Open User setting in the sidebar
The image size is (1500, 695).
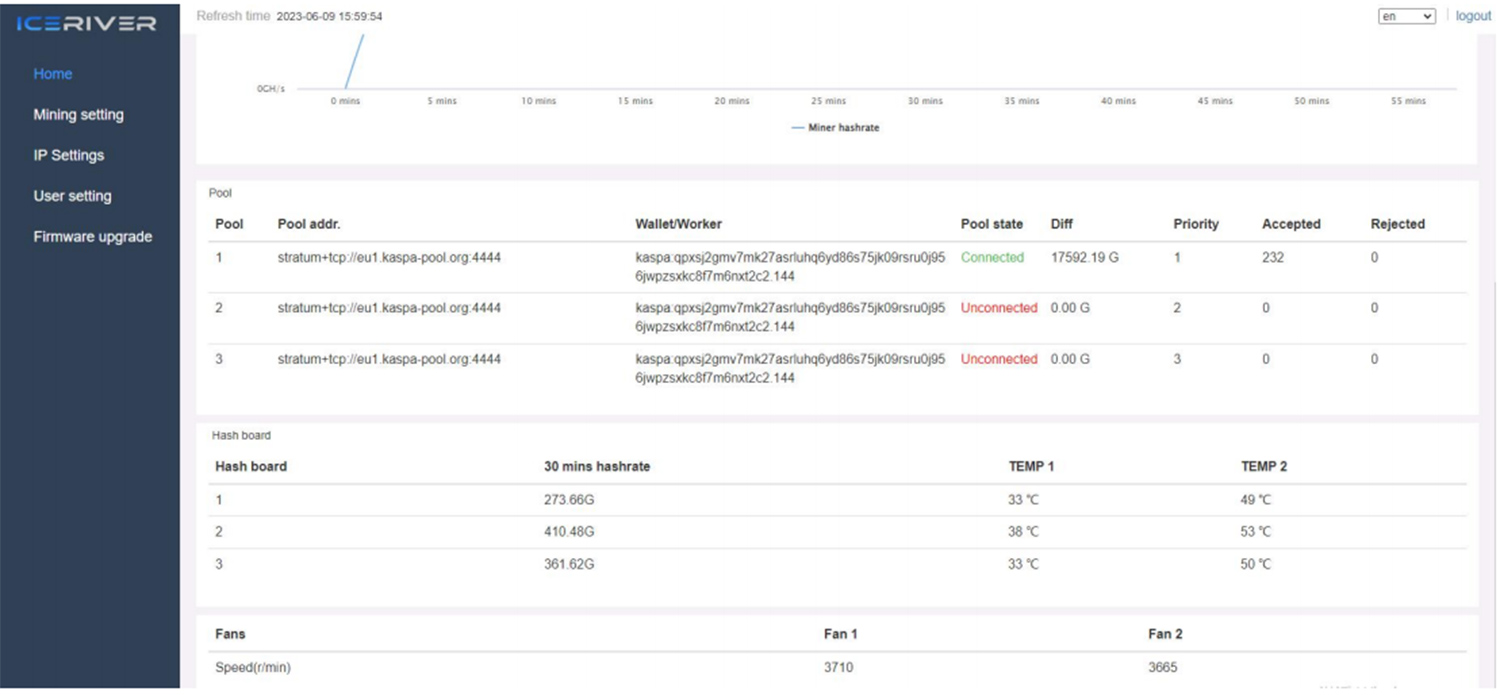click(72, 196)
